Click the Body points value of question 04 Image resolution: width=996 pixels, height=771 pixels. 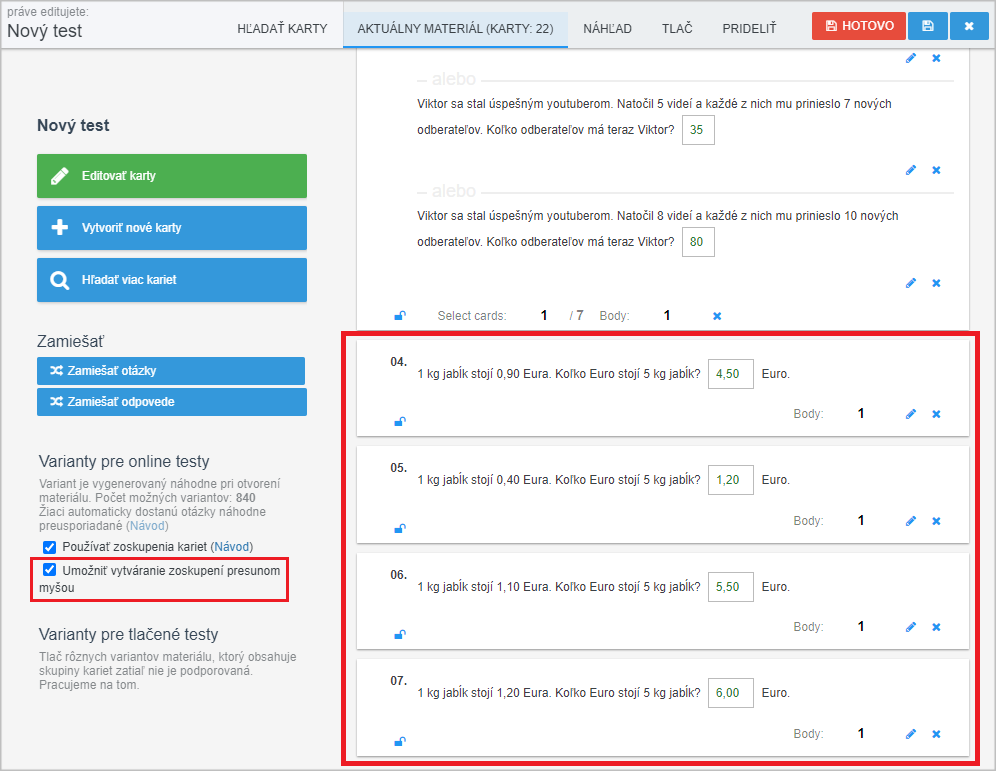[861, 413]
